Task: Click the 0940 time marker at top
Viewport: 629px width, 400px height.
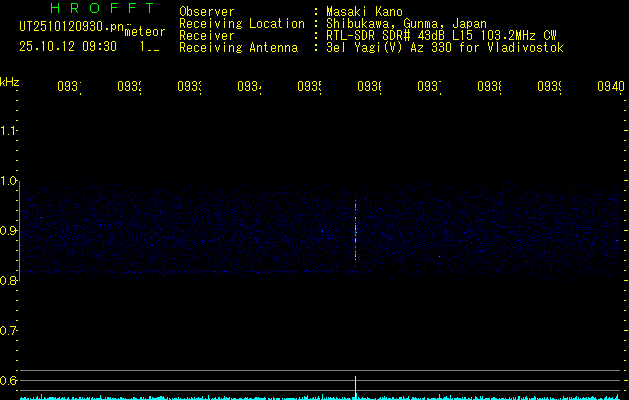Action: [x=611, y=86]
